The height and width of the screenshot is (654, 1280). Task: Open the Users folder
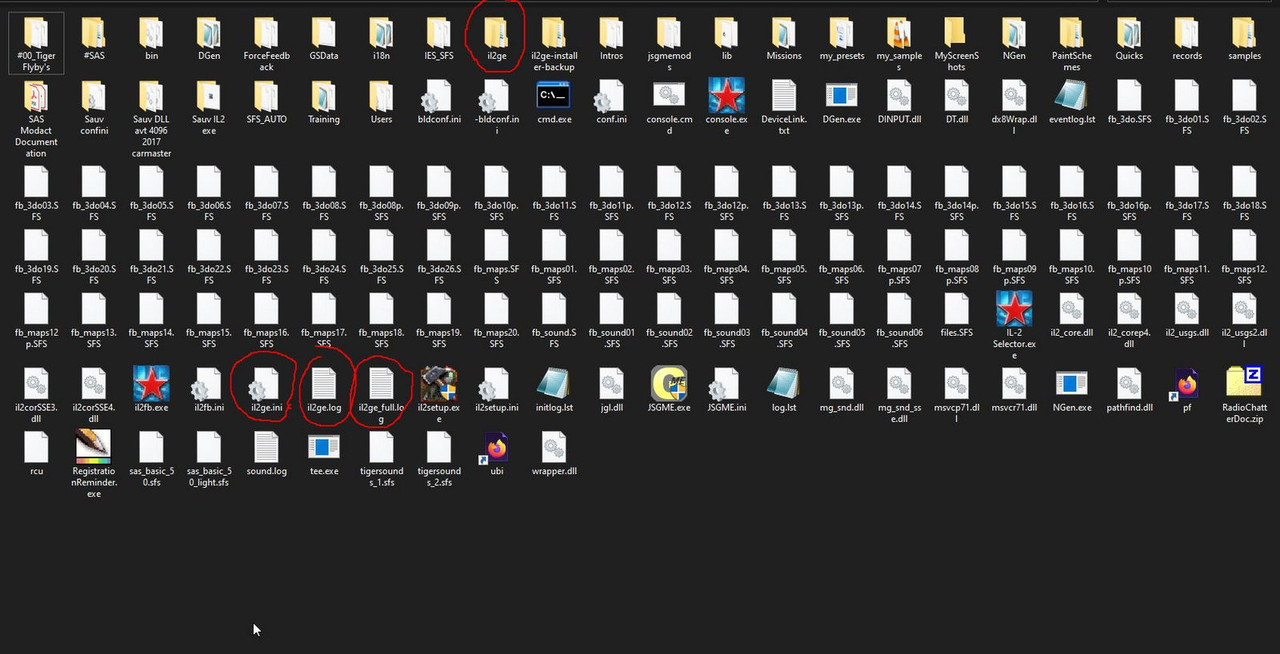click(x=382, y=103)
